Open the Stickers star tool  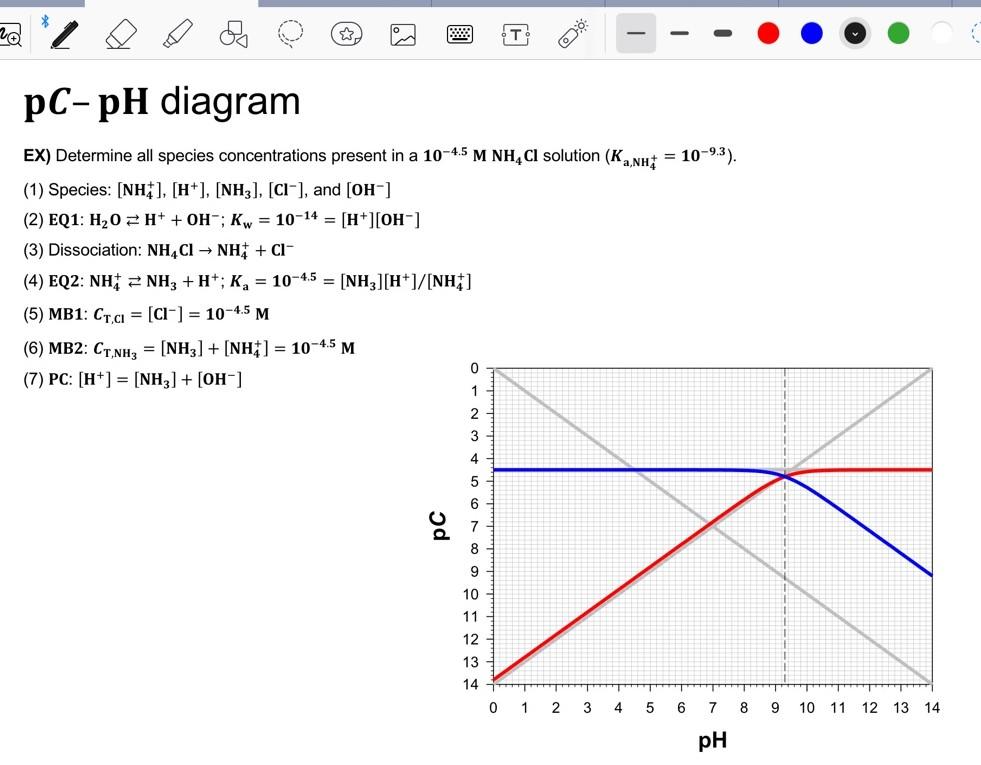[347, 34]
